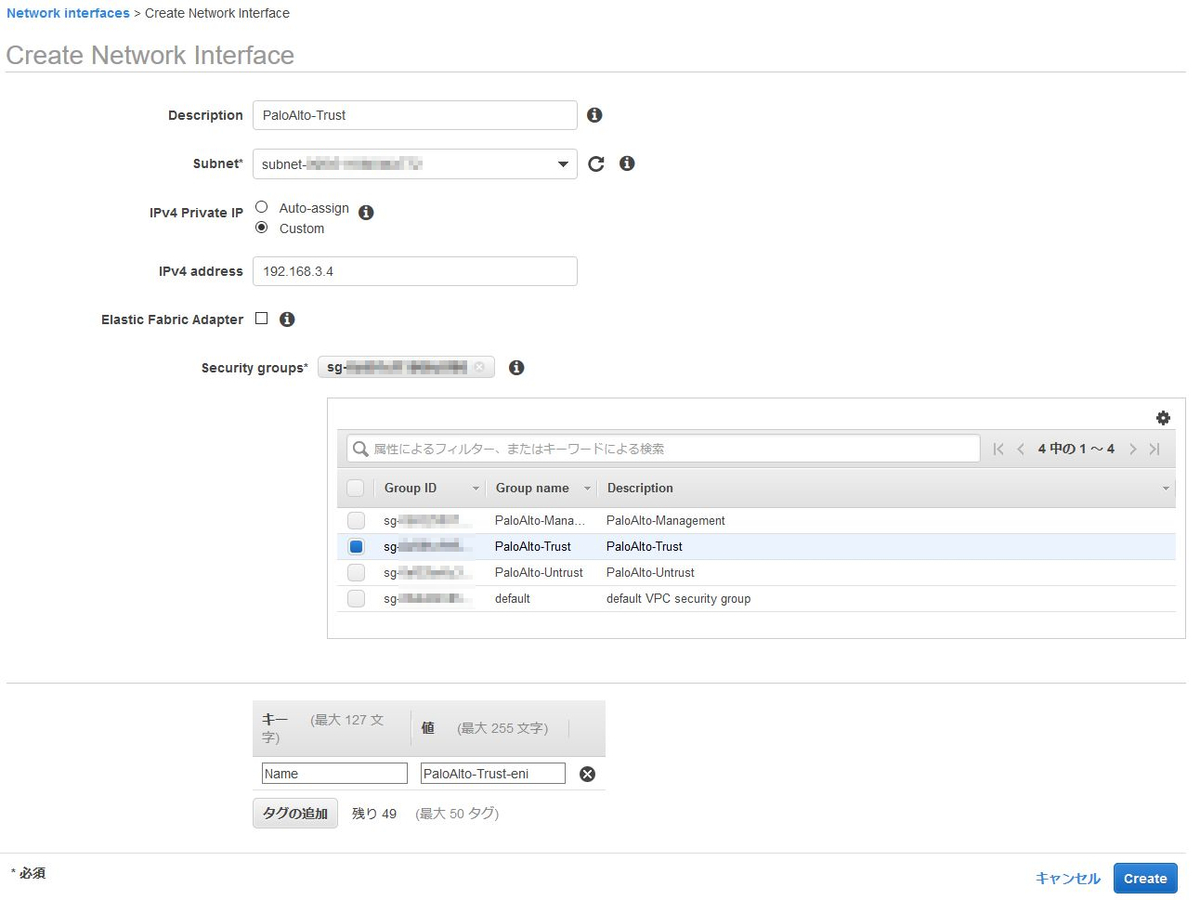Open Description column dropdown arrow
The width and height of the screenshot is (1200, 900).
(x=1166, y=489)
